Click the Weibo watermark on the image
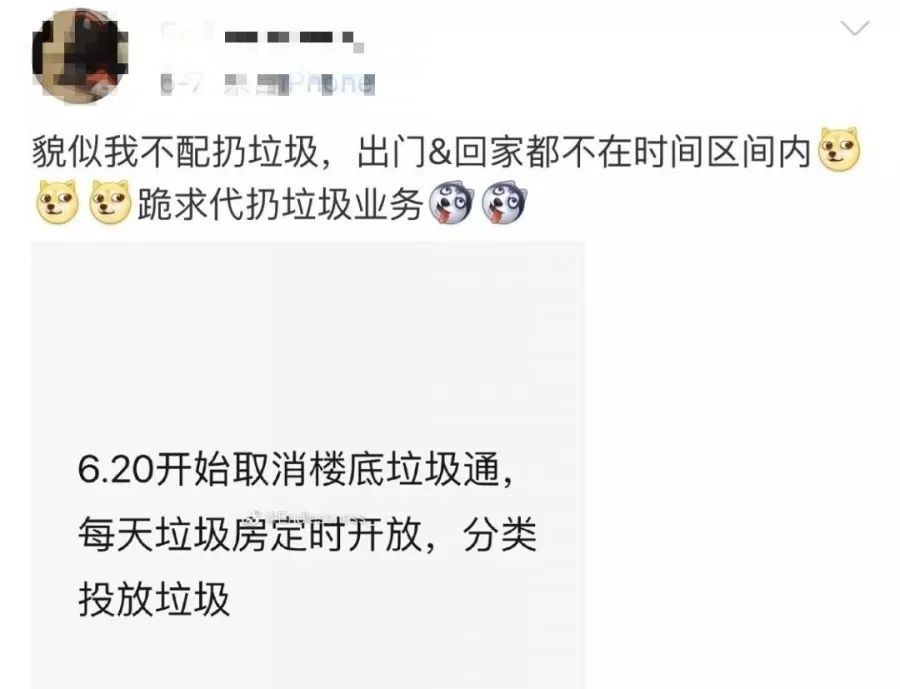The image size is (900, 689). [305, 516]
